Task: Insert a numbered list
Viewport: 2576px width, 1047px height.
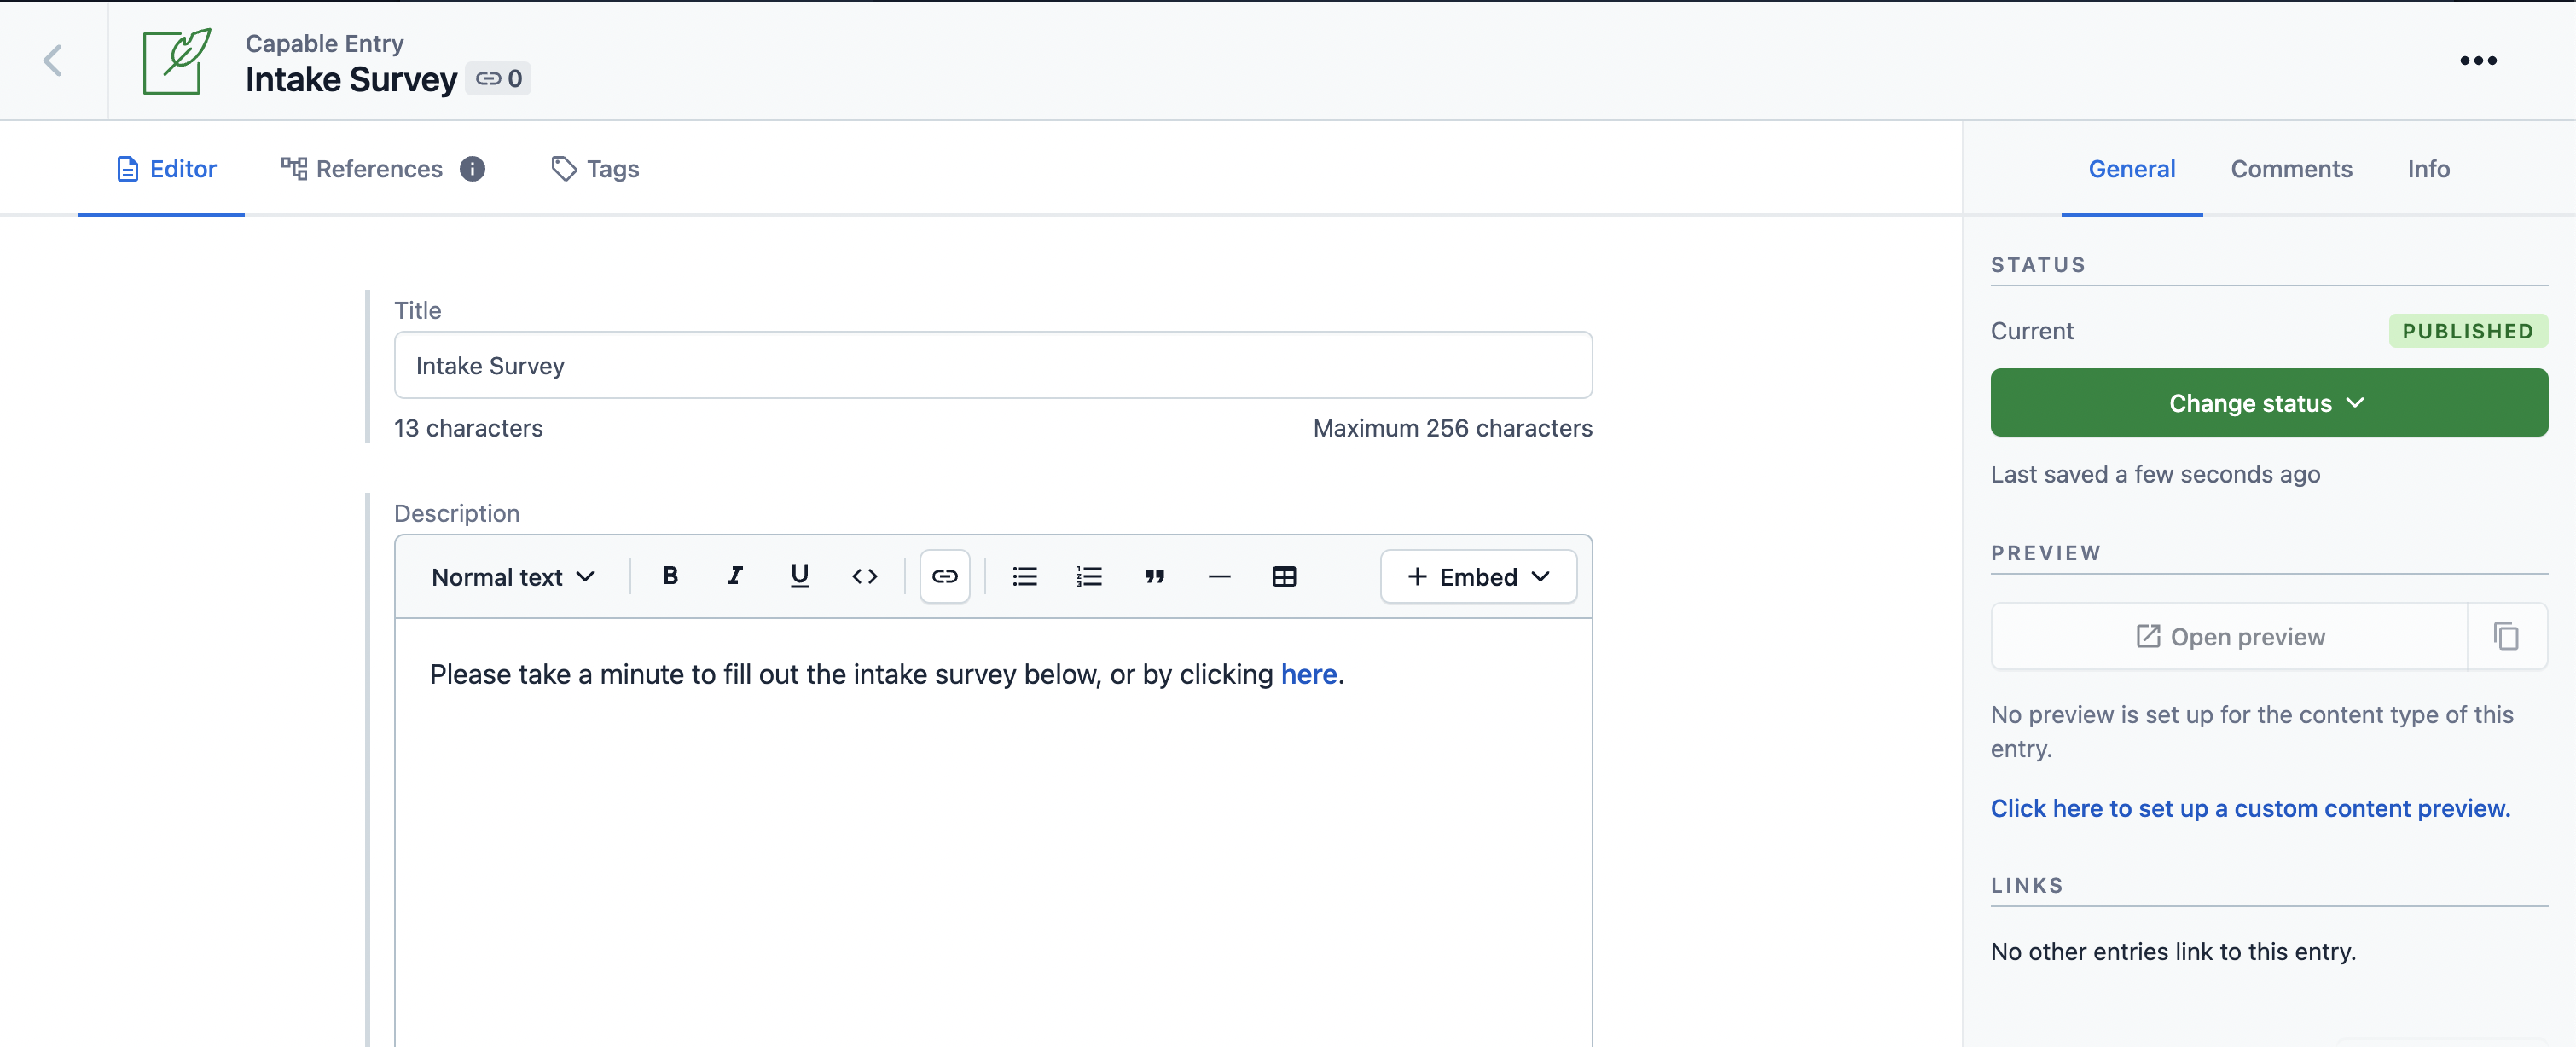Action: (1089, 576)
